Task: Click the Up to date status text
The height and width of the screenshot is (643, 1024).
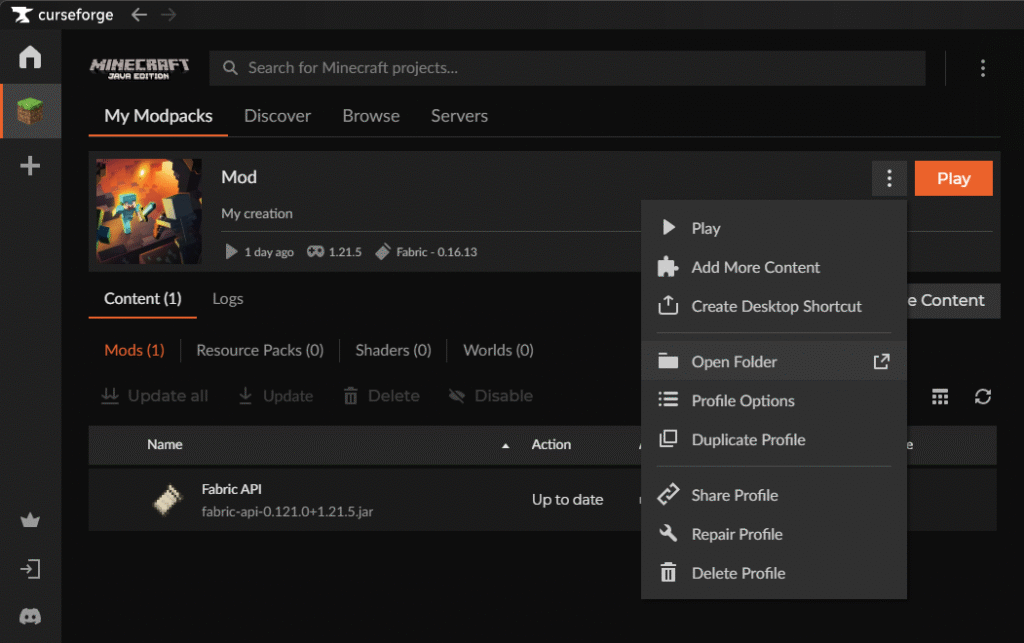Action: point(568,500)
